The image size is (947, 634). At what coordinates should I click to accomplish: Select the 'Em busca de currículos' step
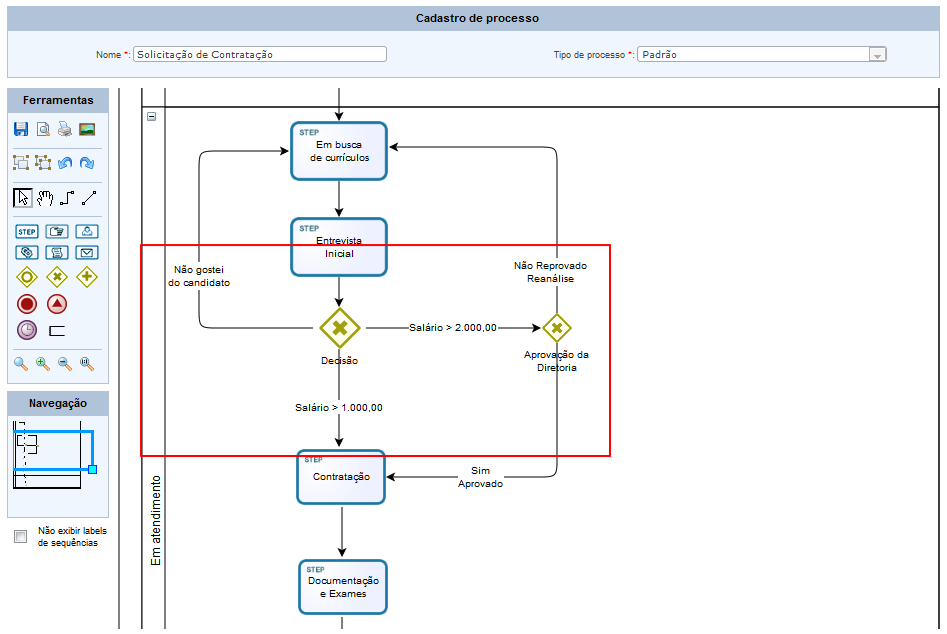point(339,151)
